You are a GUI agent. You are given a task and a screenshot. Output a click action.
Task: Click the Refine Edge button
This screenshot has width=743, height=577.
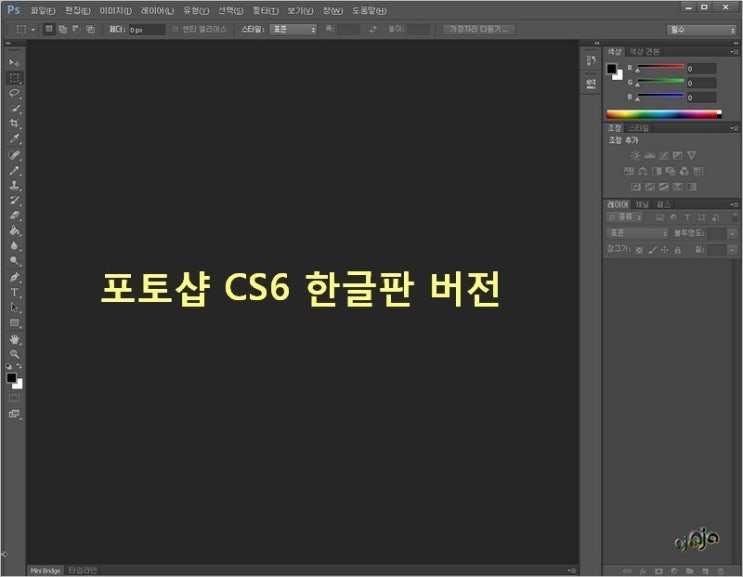[x=479, y=29]
